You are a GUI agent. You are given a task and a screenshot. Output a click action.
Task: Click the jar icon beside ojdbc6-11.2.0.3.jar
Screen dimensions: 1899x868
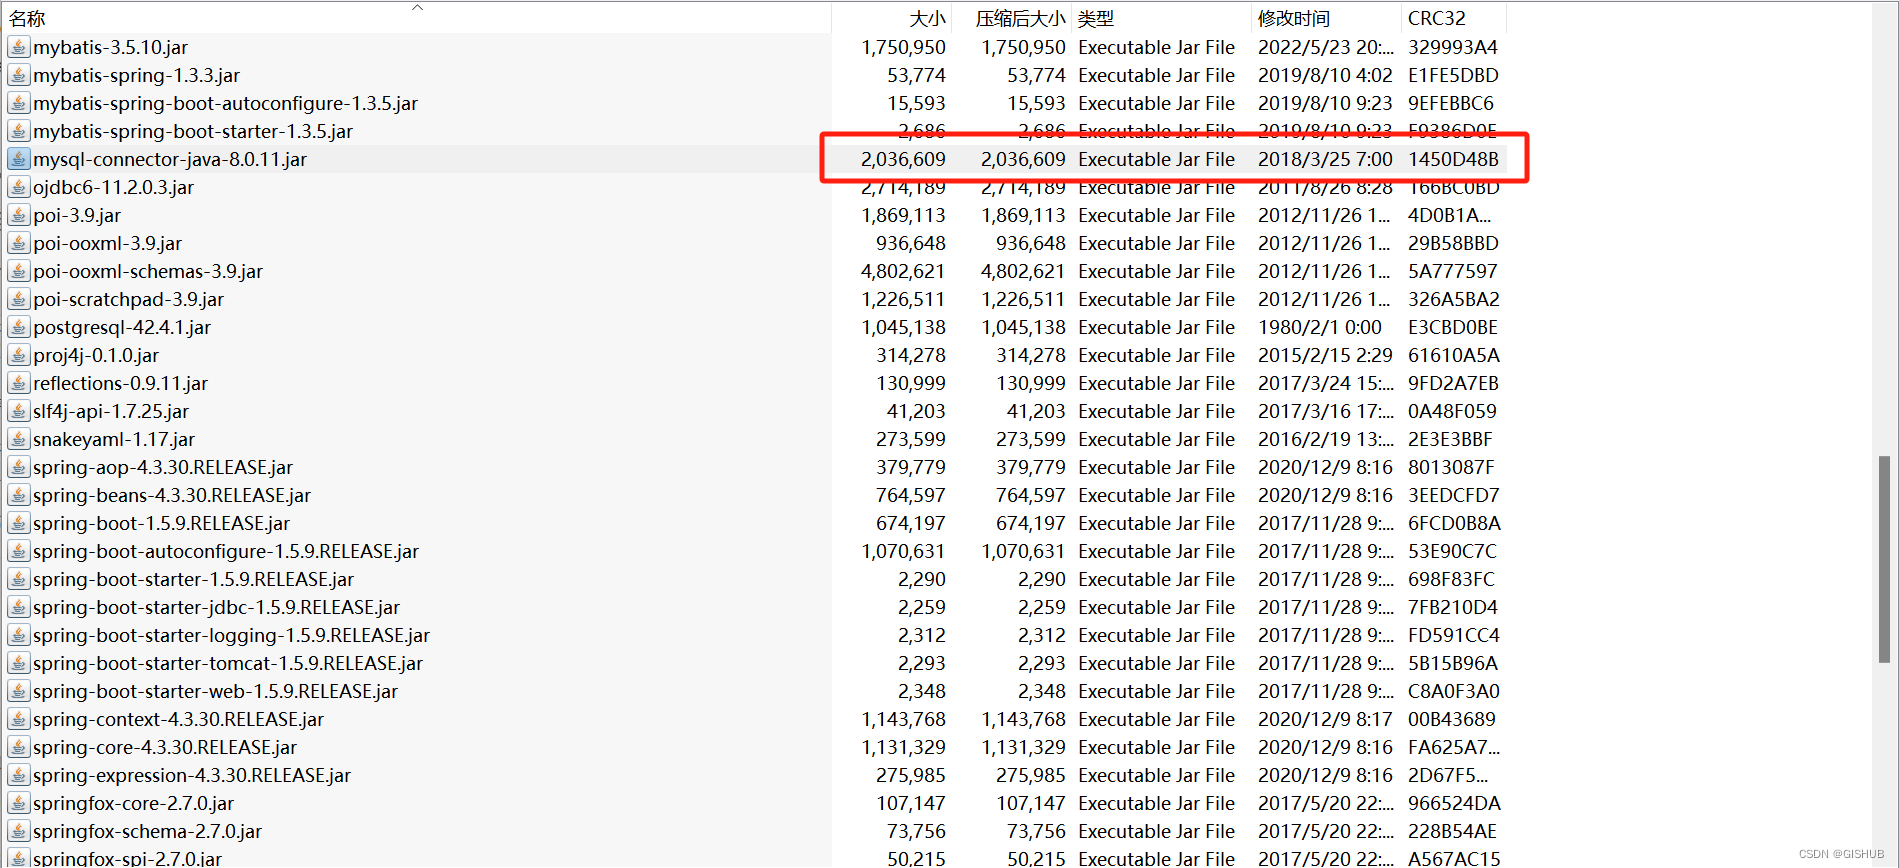click(18, 187)
